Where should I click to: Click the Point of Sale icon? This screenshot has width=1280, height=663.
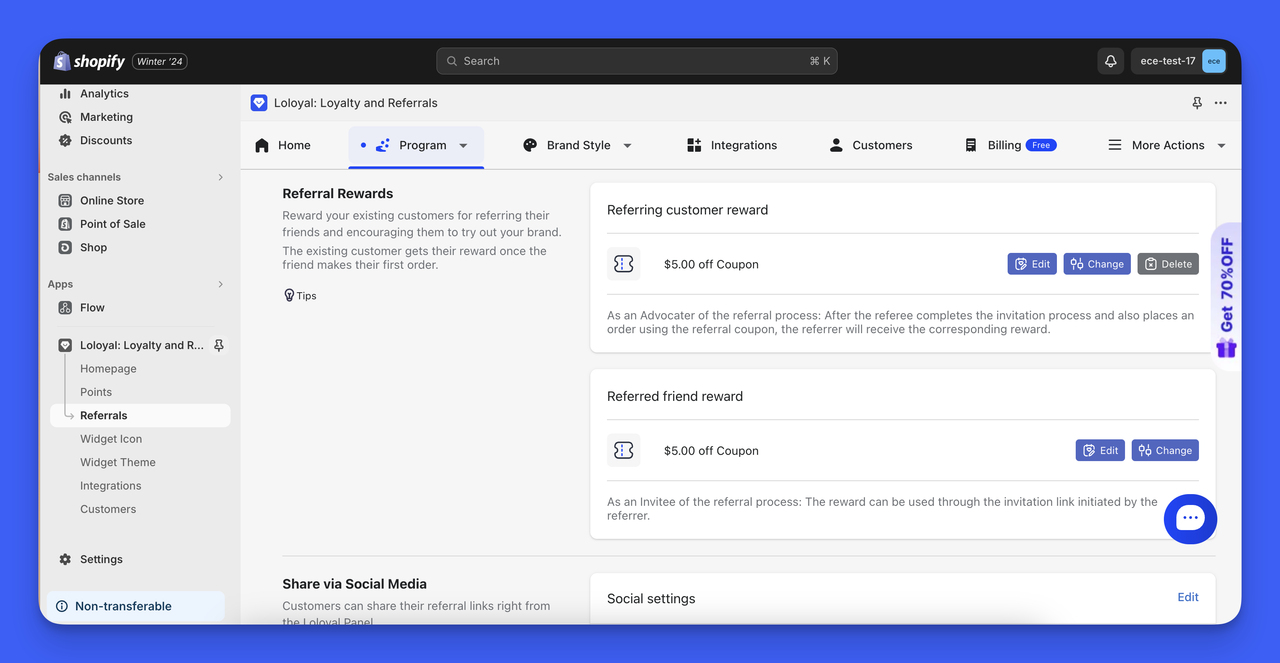[65, 224]
